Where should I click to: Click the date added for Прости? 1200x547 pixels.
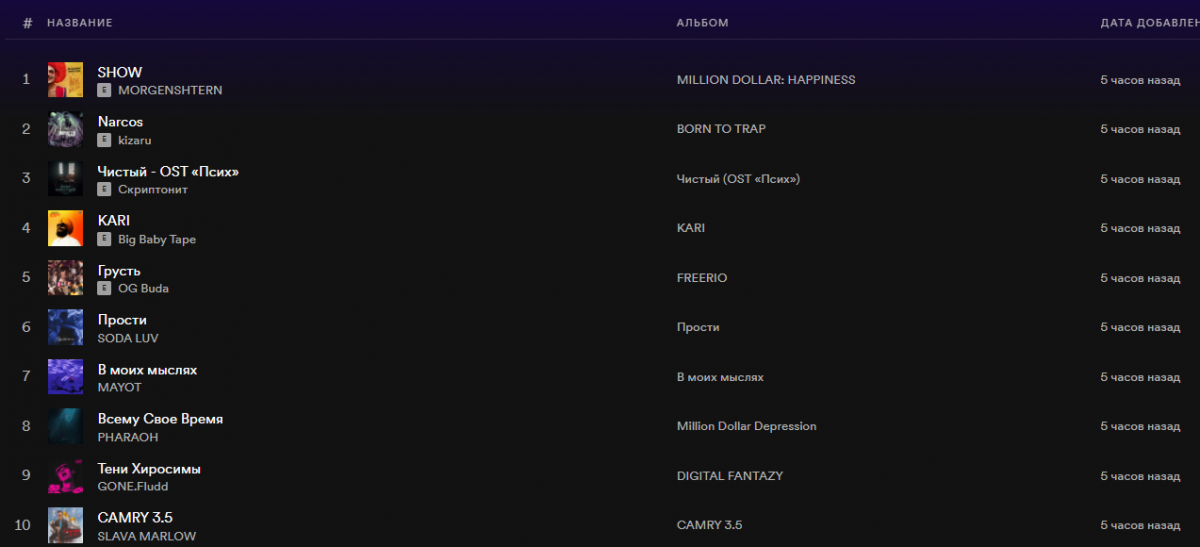pos(1141,327)
